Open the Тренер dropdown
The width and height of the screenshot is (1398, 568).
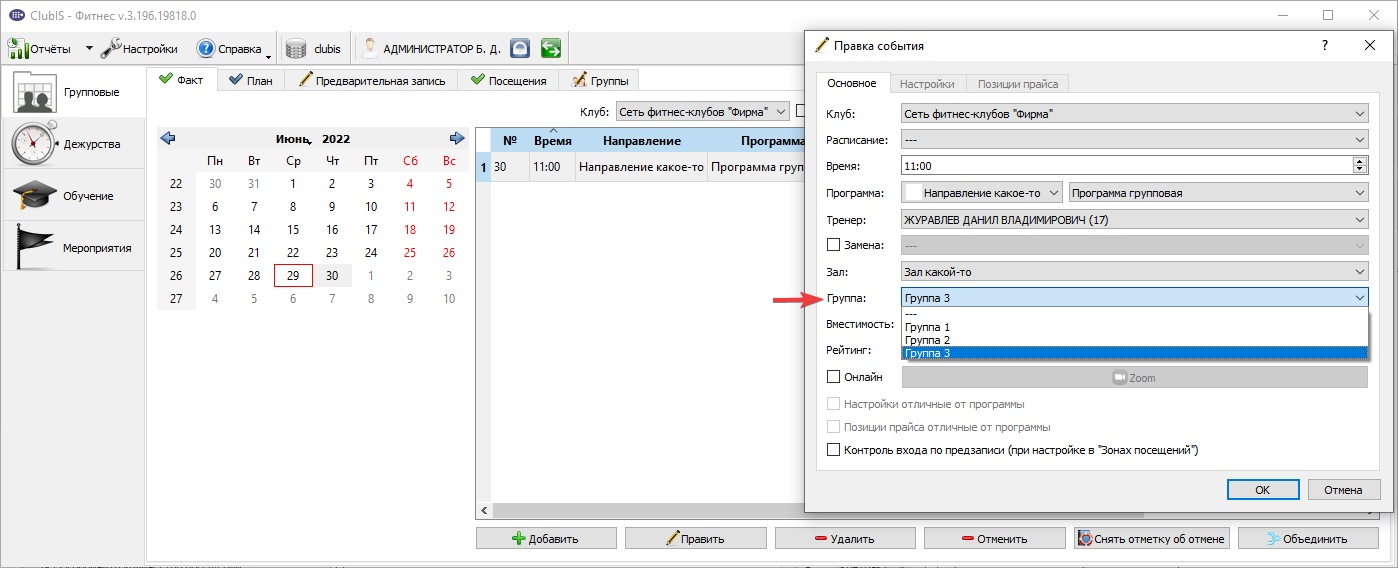coord(1134,219)
